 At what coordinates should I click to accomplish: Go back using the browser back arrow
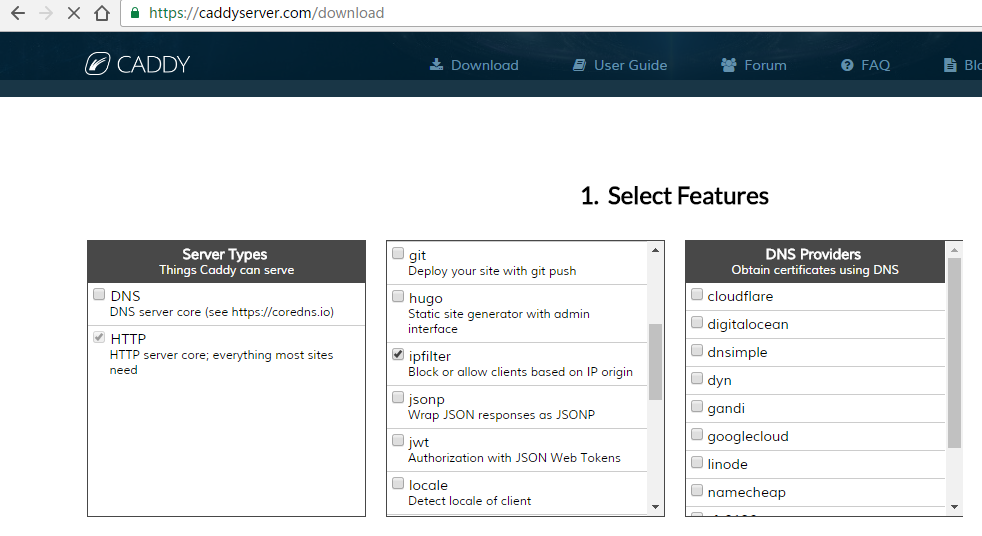tap(18, 13)
